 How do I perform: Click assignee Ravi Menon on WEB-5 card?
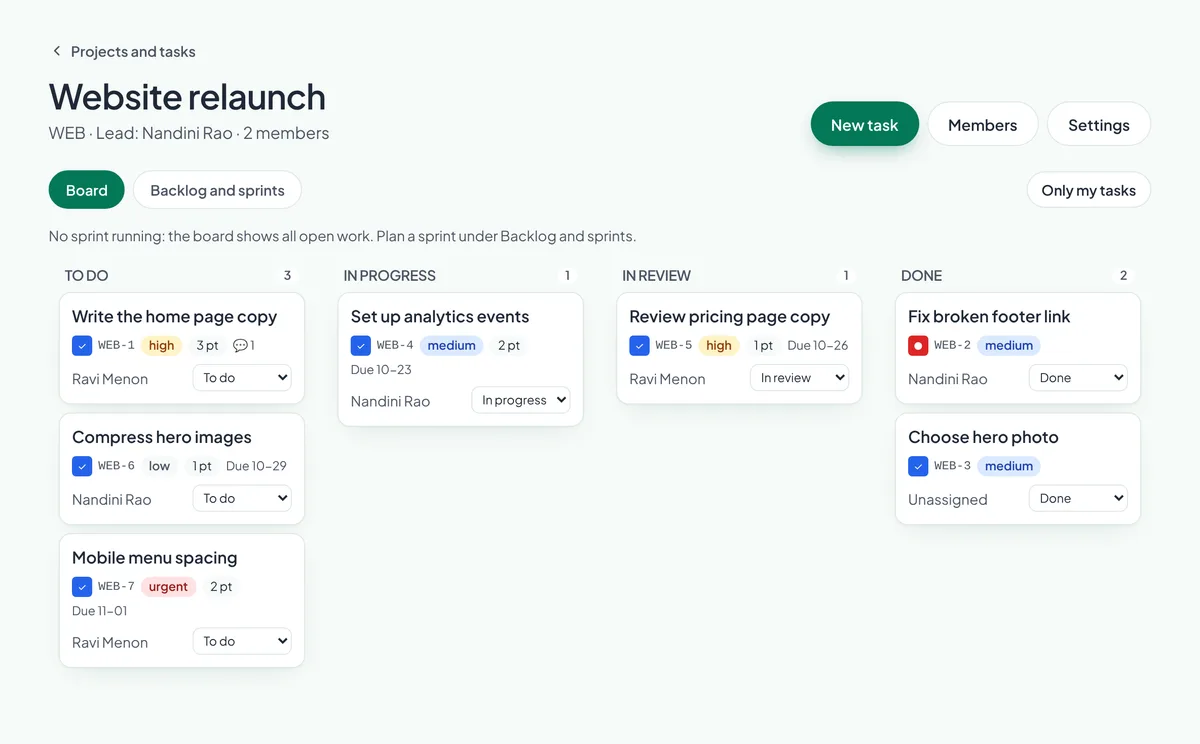tap(667, 379)
